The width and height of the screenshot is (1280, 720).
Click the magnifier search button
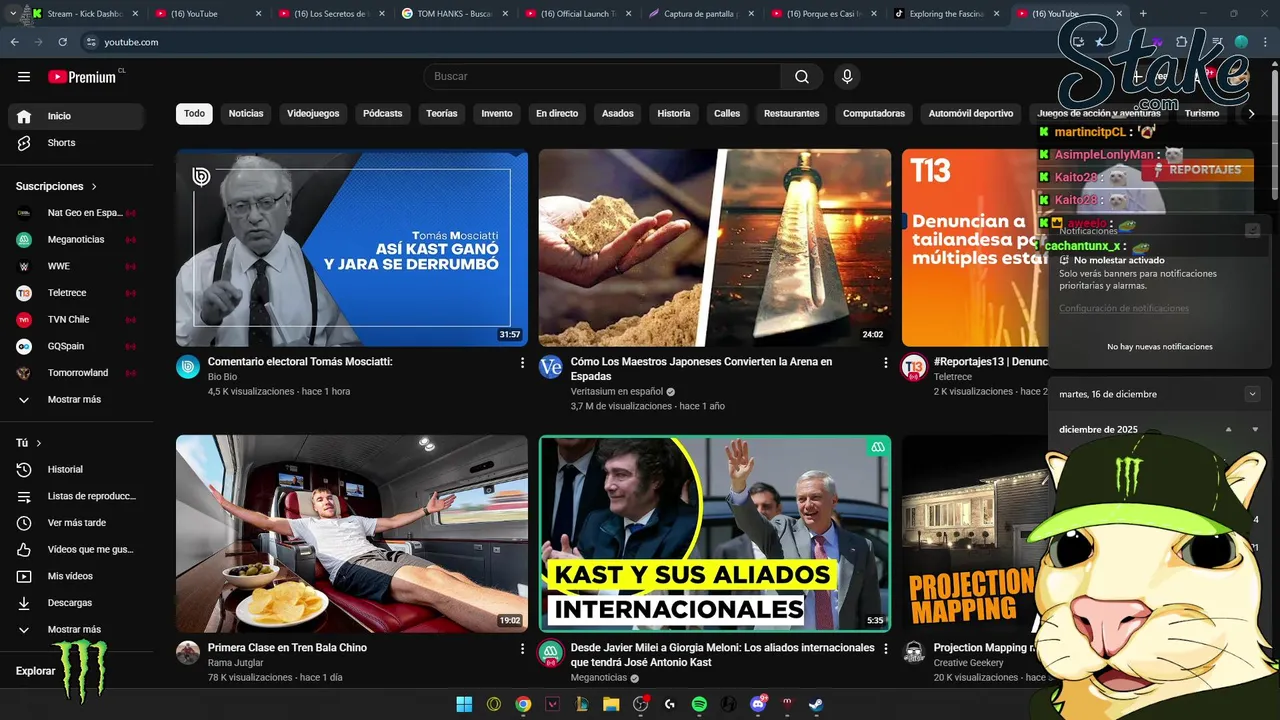[802, 77]
